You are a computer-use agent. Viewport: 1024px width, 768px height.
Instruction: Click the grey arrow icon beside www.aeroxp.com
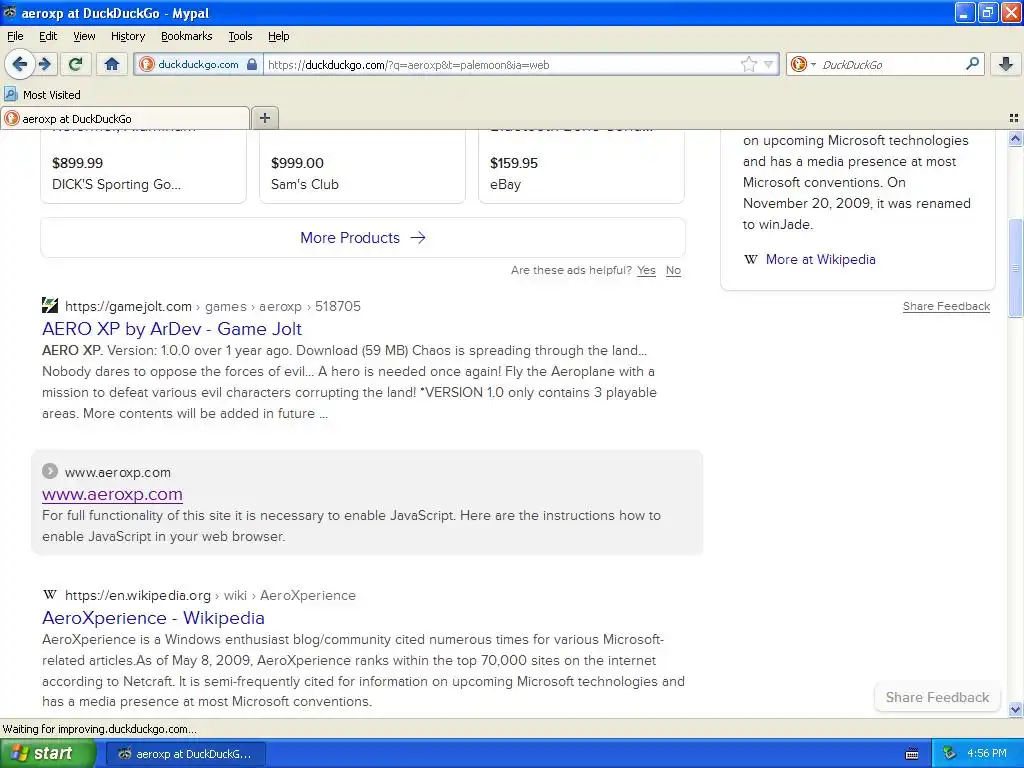[x=50, y=471]
